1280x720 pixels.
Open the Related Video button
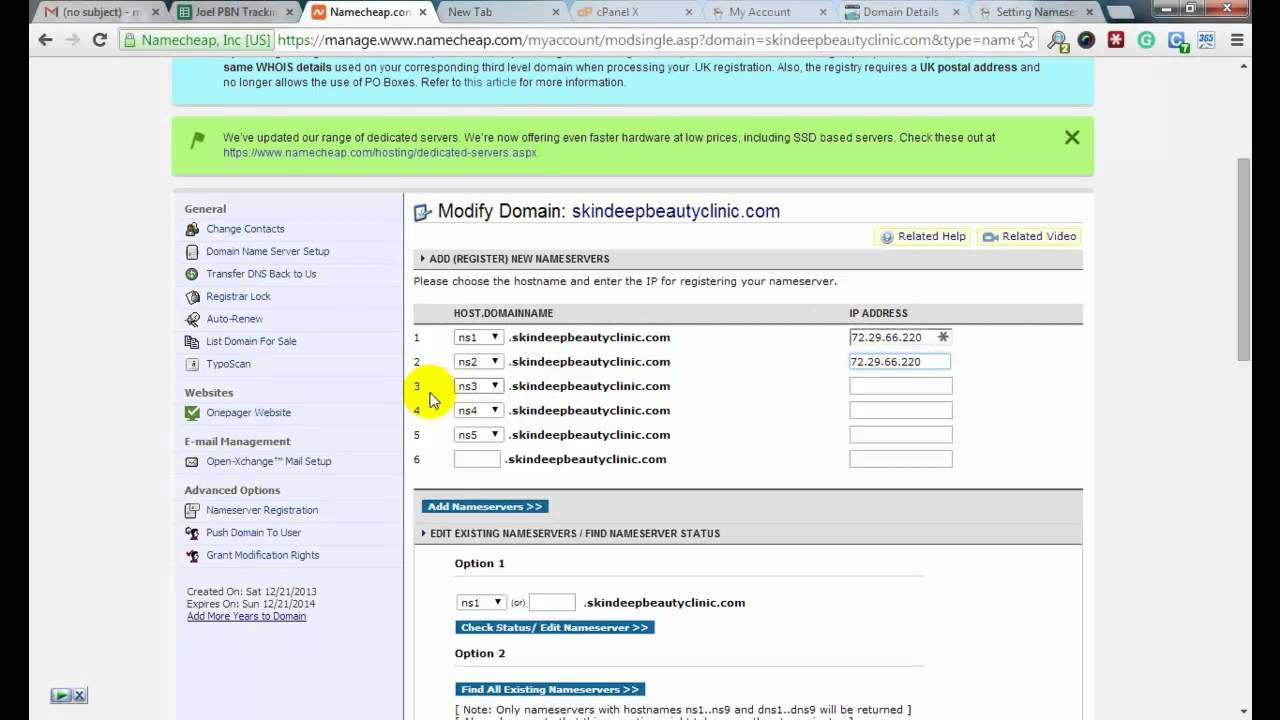pyautogui.click(x=1029, y=236)
